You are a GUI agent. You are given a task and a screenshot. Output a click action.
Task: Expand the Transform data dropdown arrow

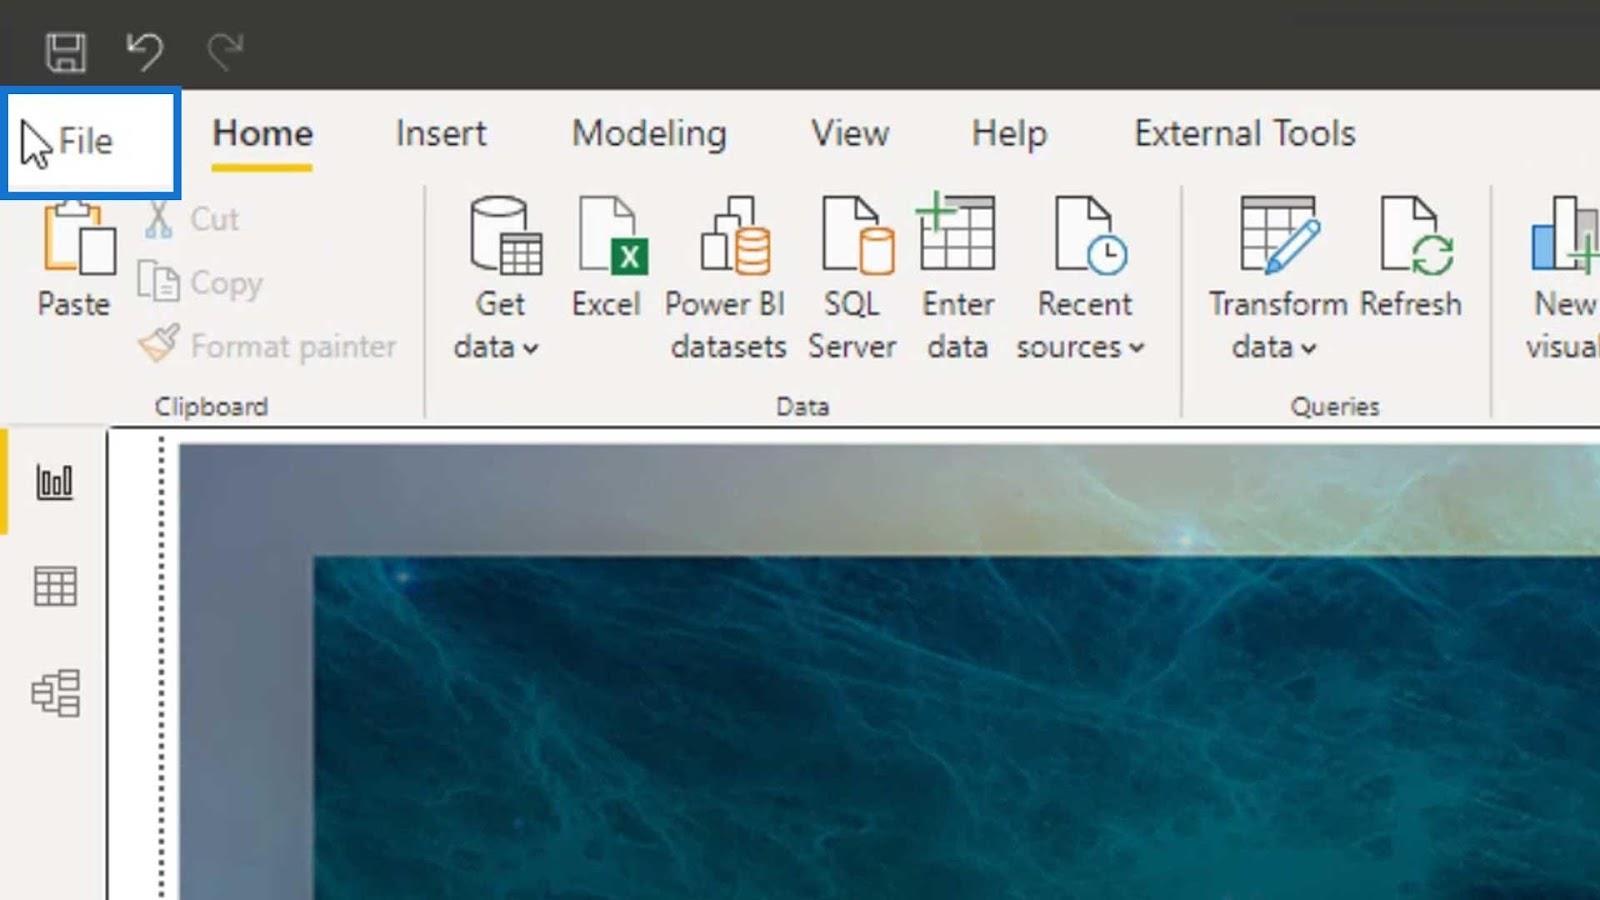tap(1309, 348)
